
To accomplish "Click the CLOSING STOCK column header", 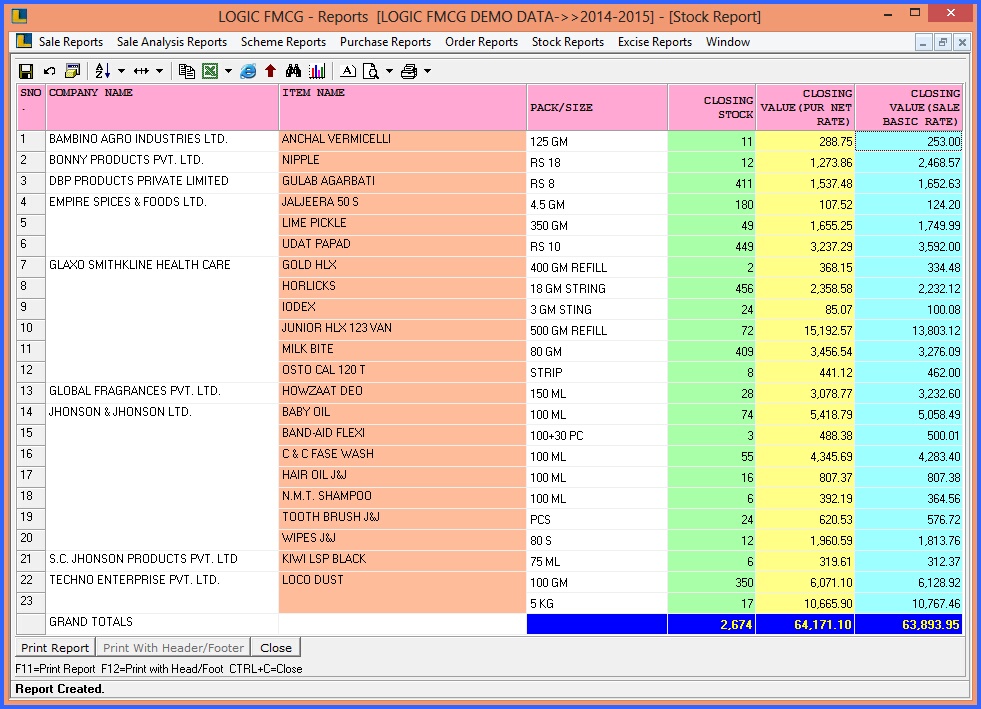I will pos(712,107).
